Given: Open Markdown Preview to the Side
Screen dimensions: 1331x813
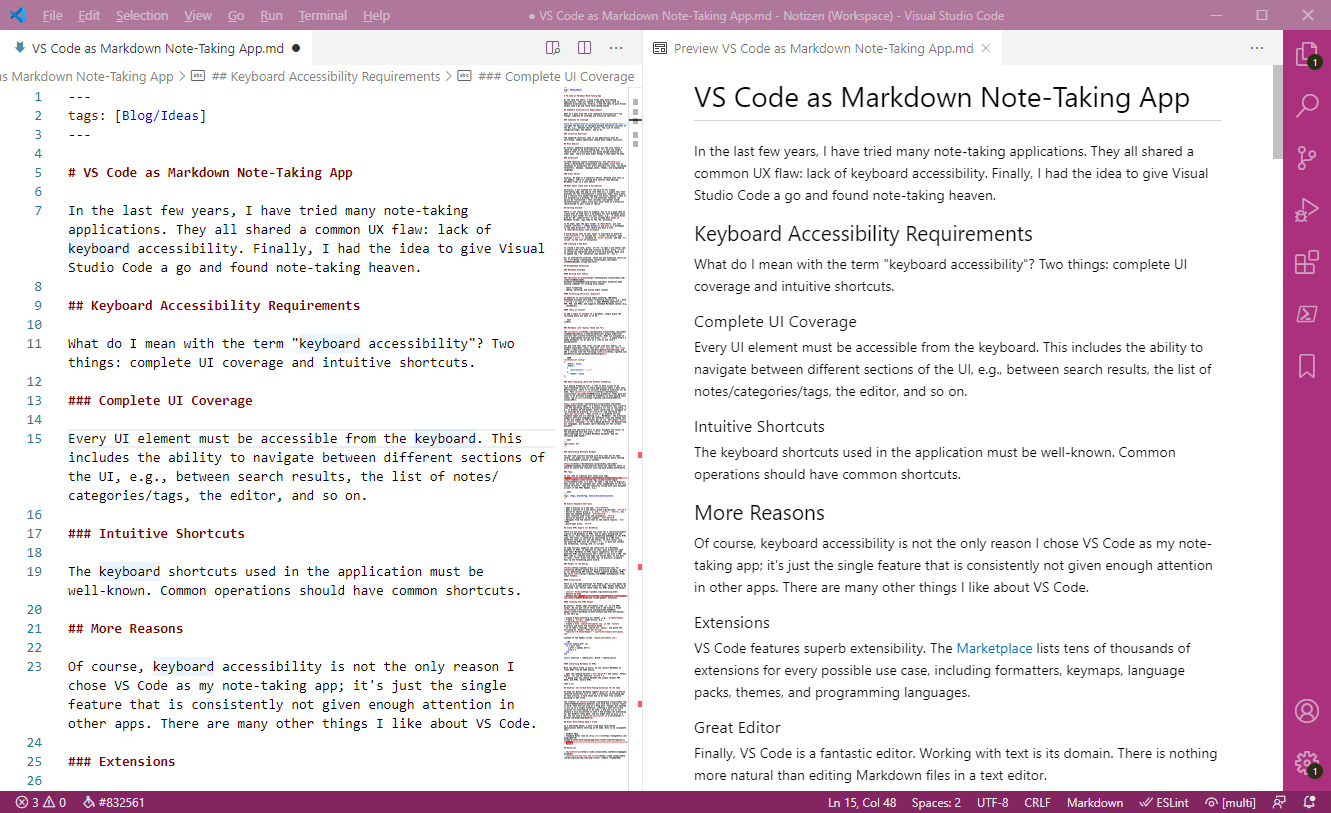Looking at the screenshot, I should 553,47.
